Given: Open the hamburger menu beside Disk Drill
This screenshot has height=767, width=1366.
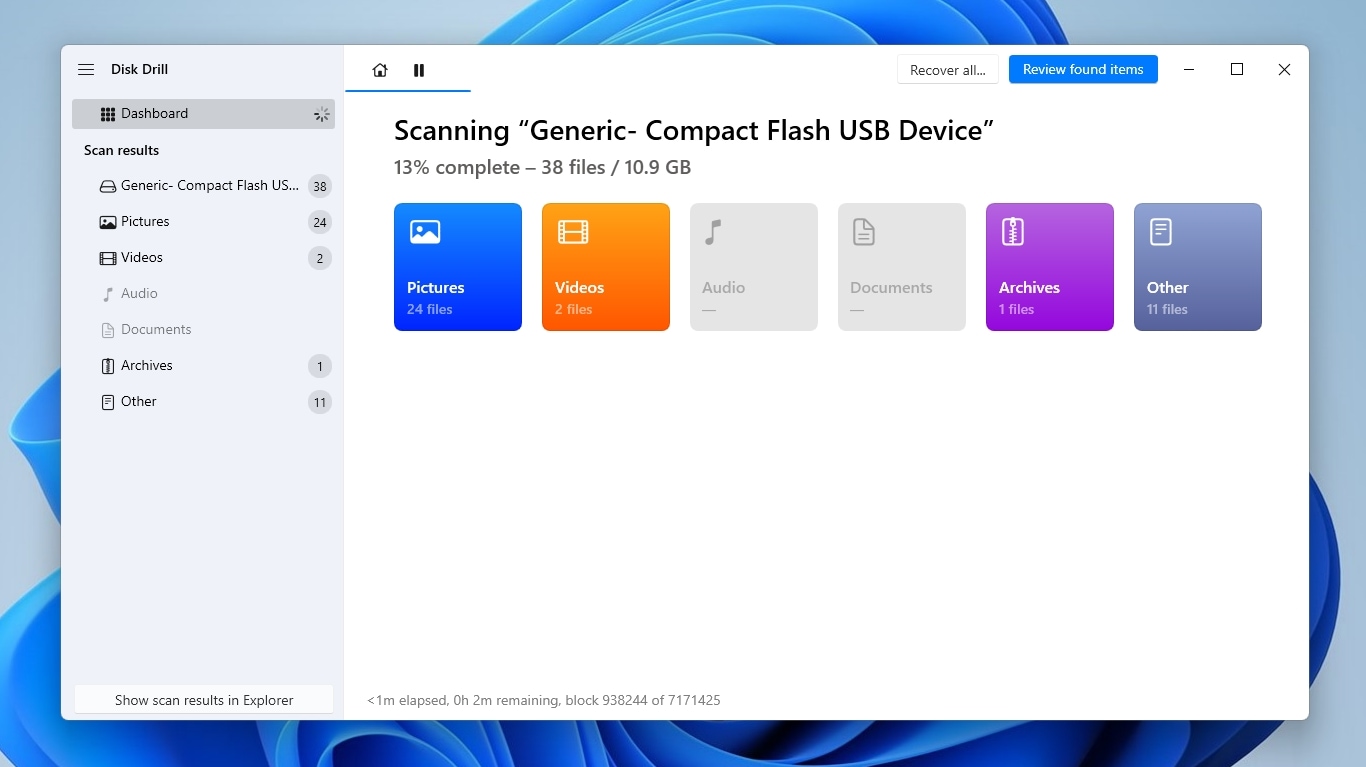Looking at the screenshot, I should [x=86, y=70].
